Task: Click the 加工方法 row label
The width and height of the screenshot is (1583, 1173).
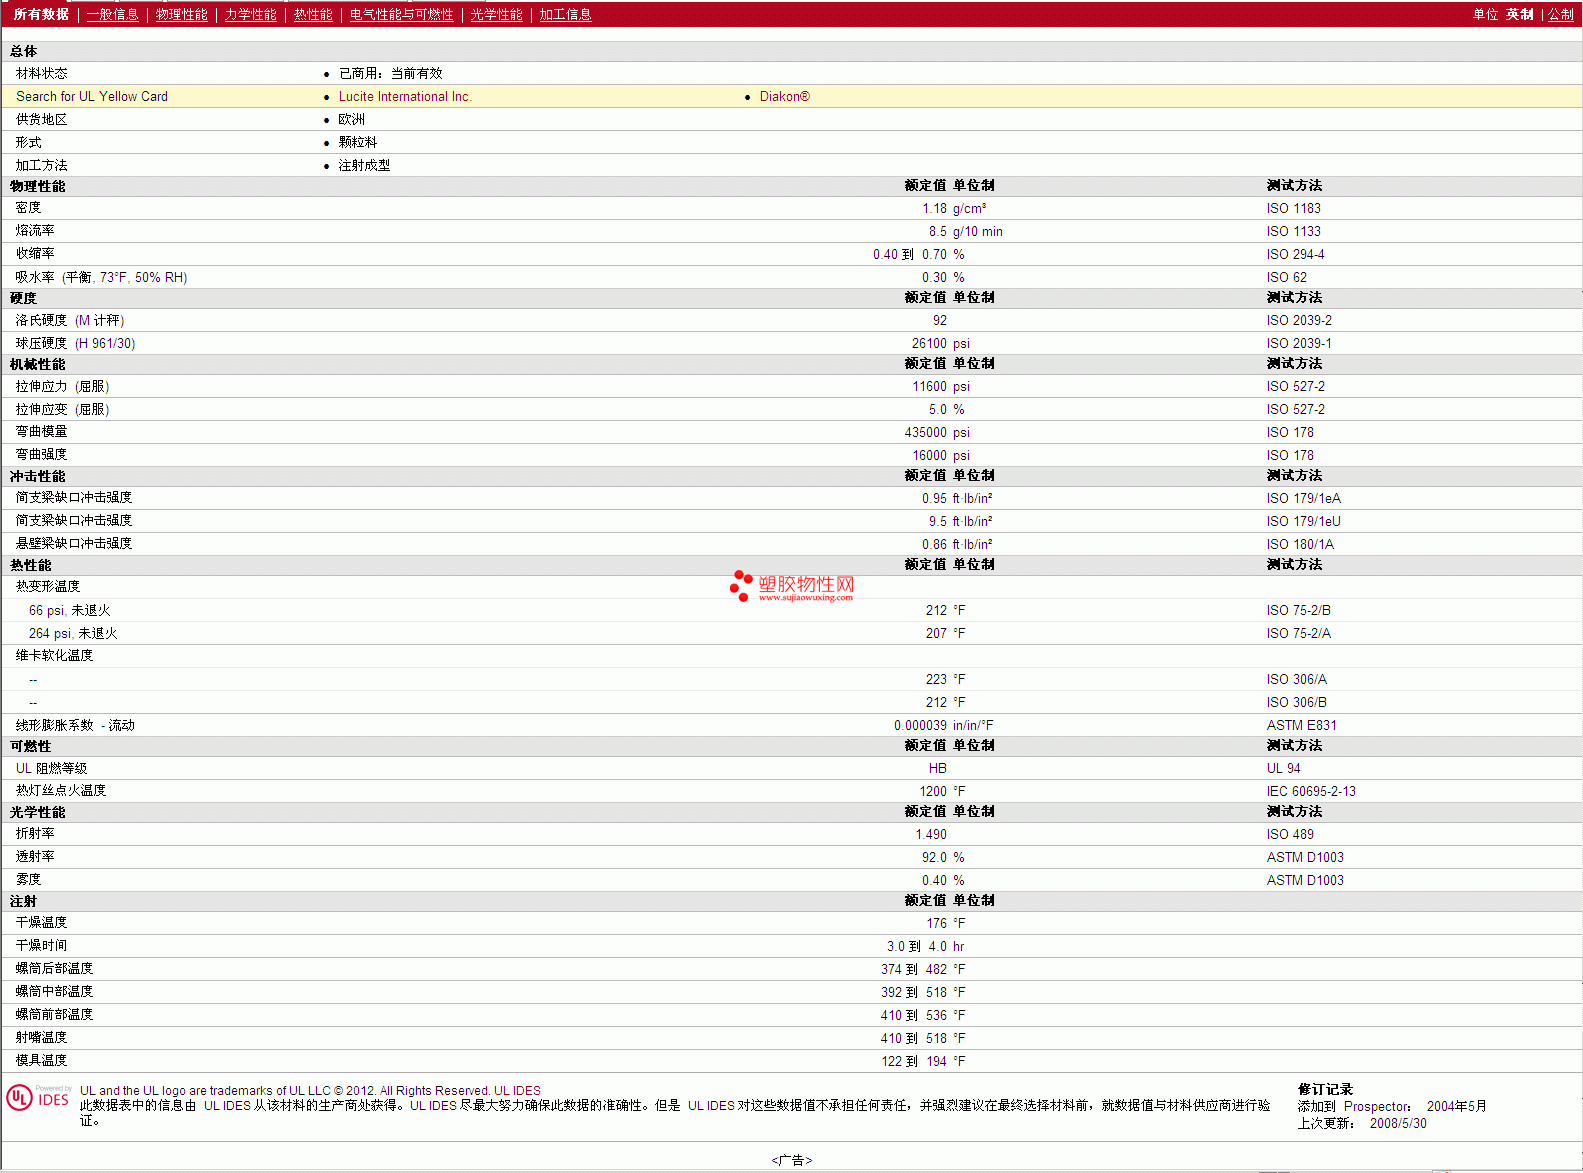Action: pyautogui.click(x=41, y=165)
